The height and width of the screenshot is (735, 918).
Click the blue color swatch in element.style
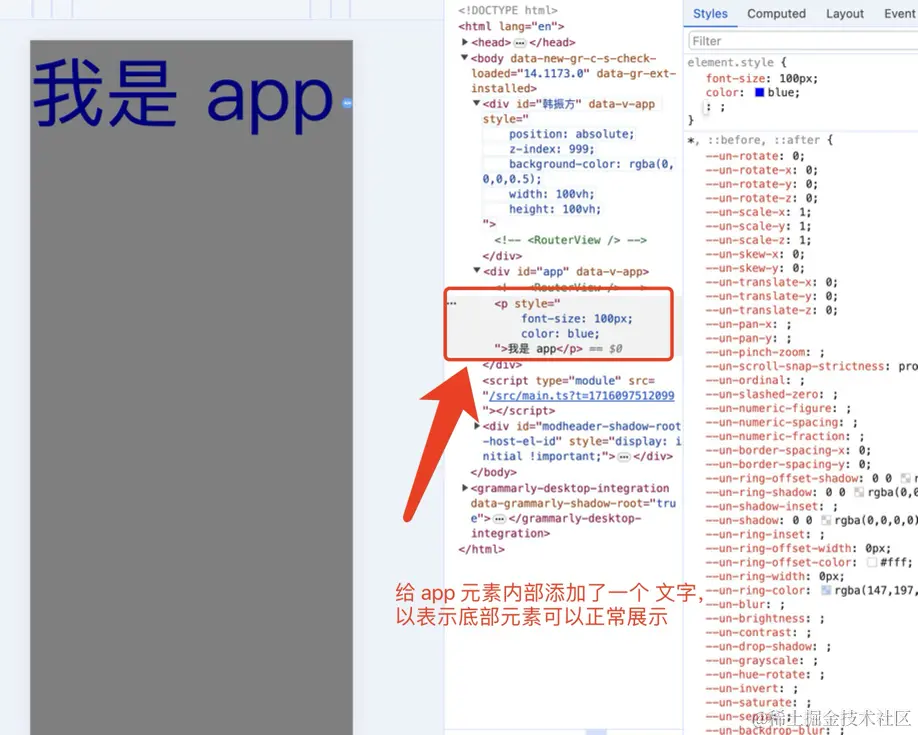[x=759, y=93]
